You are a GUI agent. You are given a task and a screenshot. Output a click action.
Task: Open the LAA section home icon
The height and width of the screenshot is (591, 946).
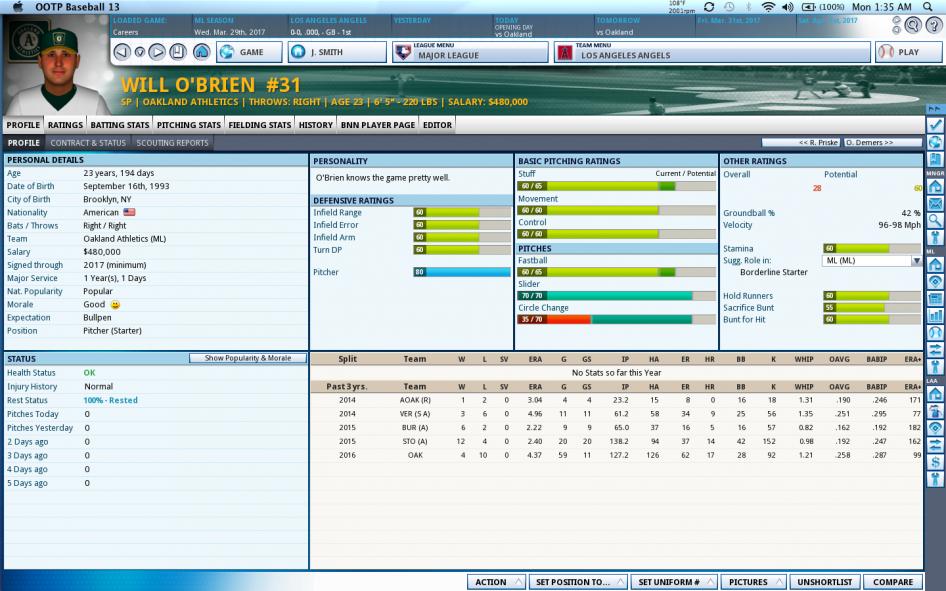[935, 394]
